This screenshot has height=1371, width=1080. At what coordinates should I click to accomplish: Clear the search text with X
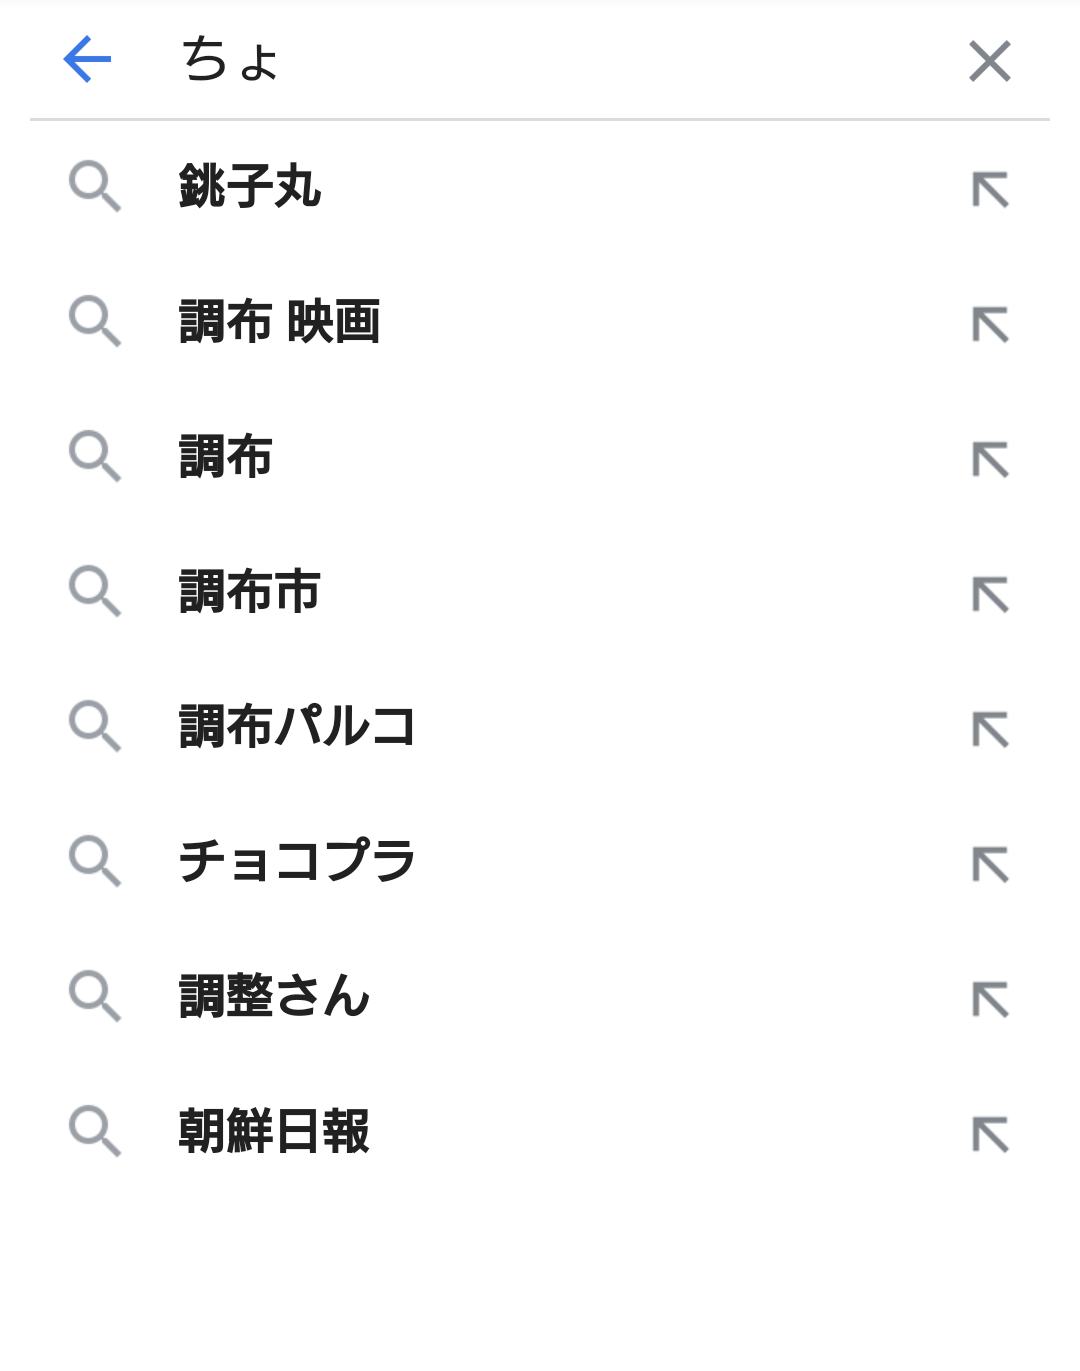[x=990, y=61]
